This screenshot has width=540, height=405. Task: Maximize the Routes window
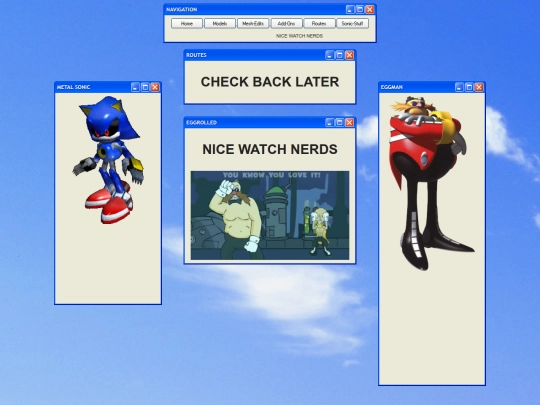click(340, 55)
